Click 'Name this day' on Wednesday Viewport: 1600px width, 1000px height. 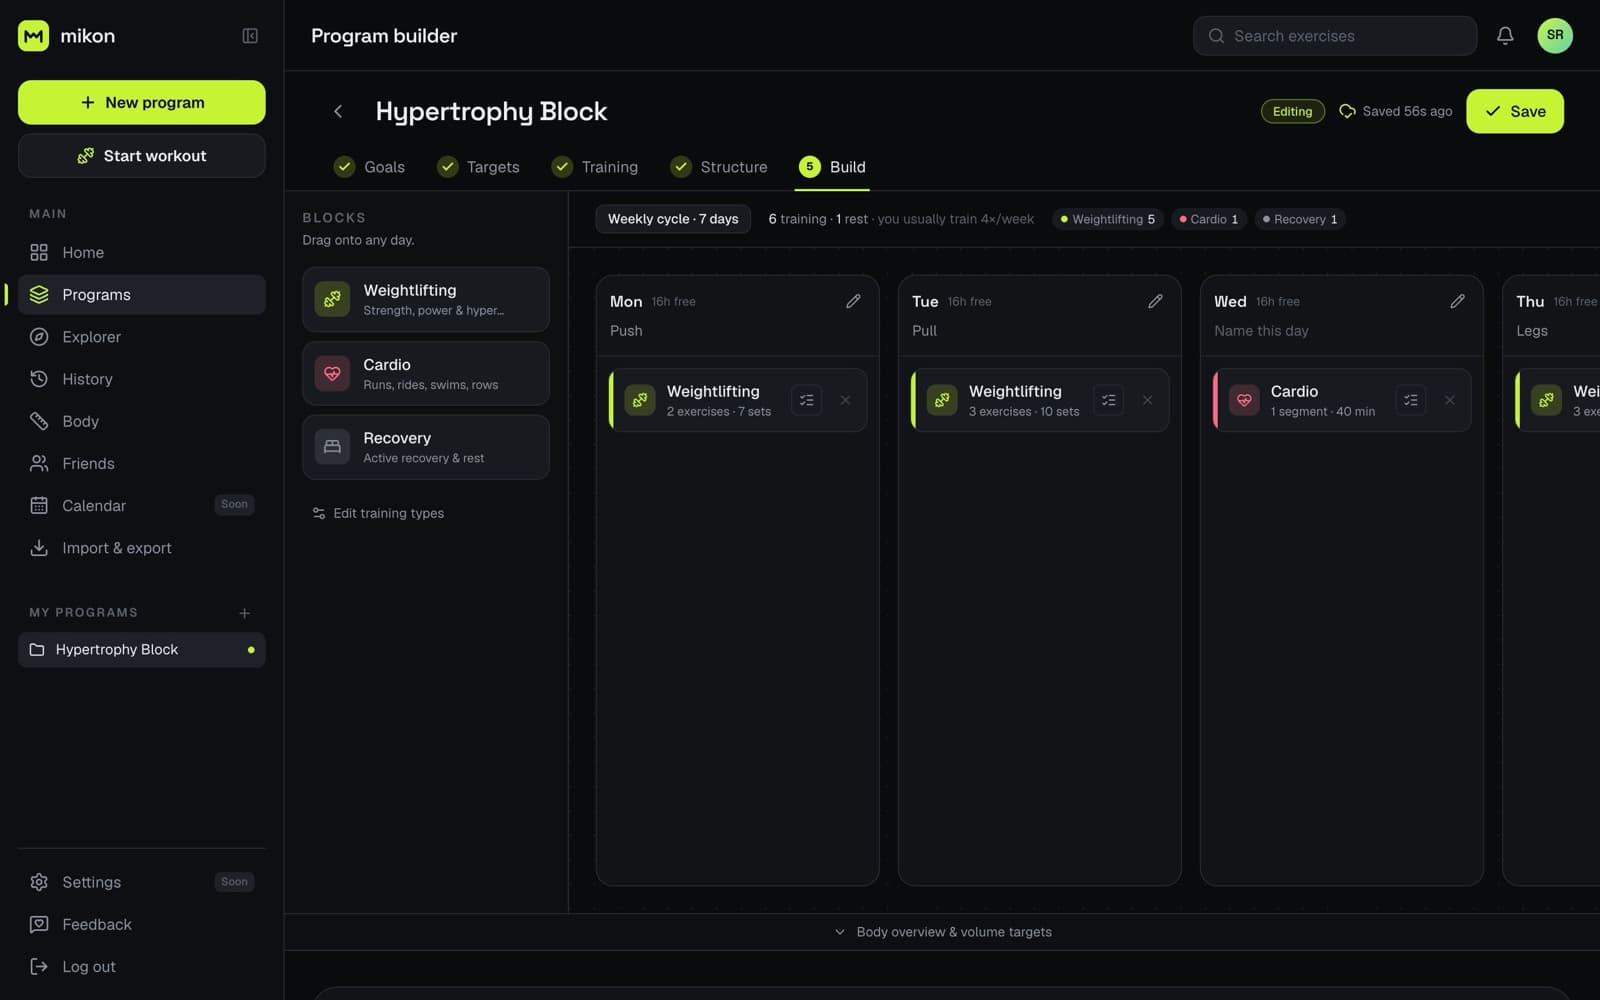(1261, 331)
